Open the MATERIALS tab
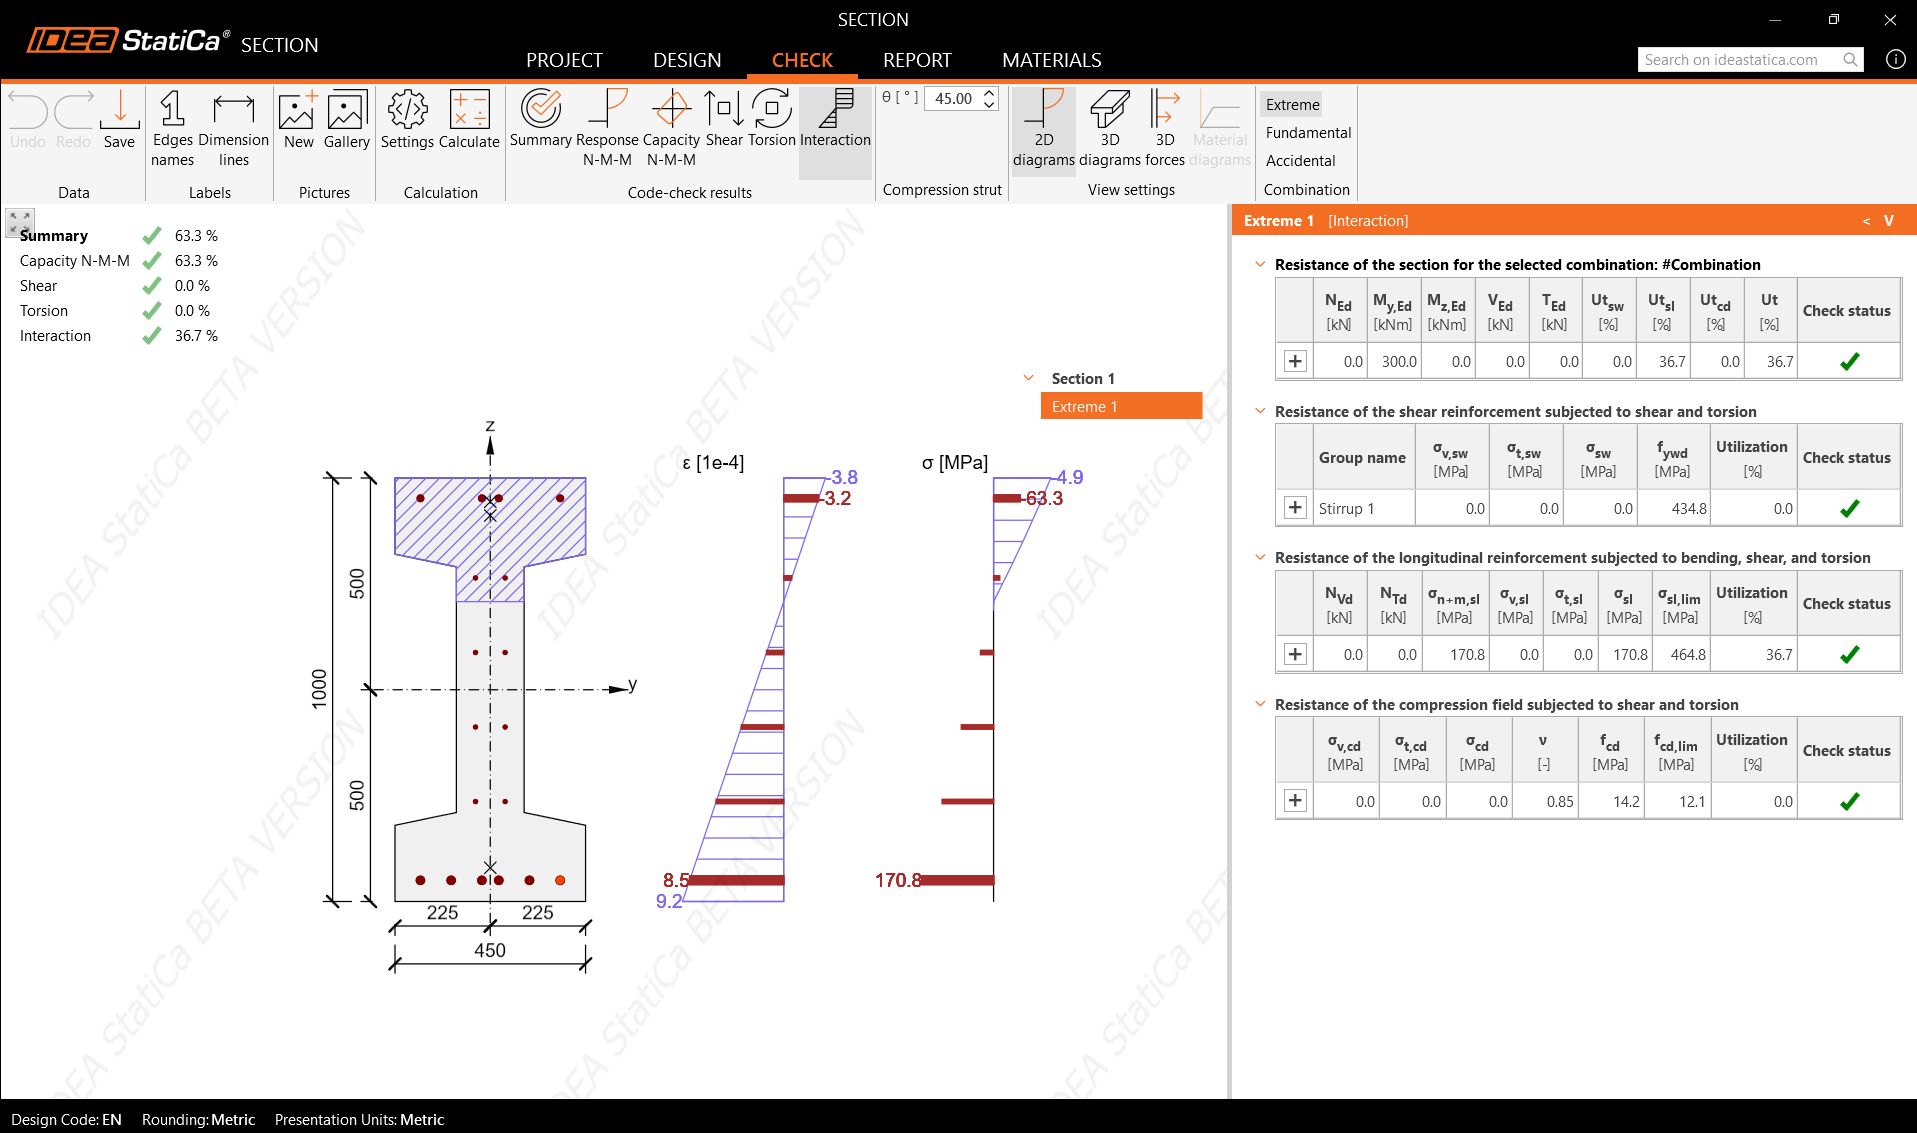Viewport: 1917px width, 1133px height. pos(1052,60)
